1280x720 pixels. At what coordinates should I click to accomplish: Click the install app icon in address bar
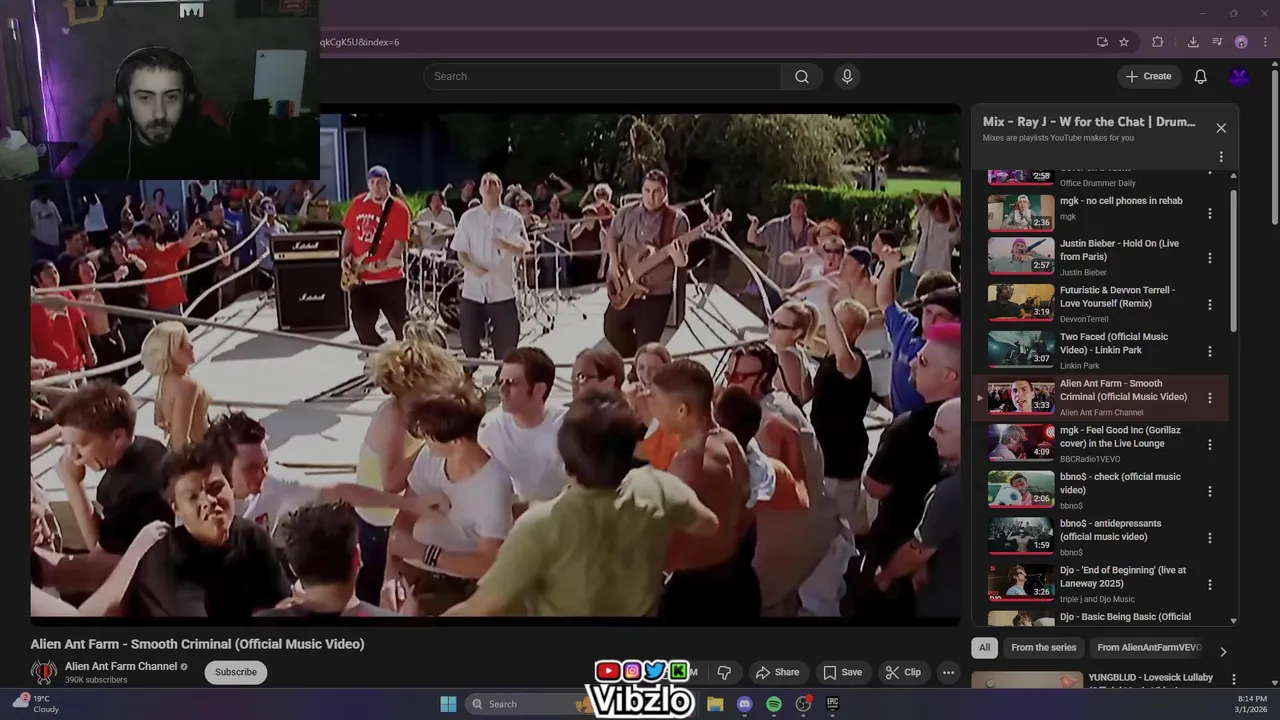coord(1102,42)
